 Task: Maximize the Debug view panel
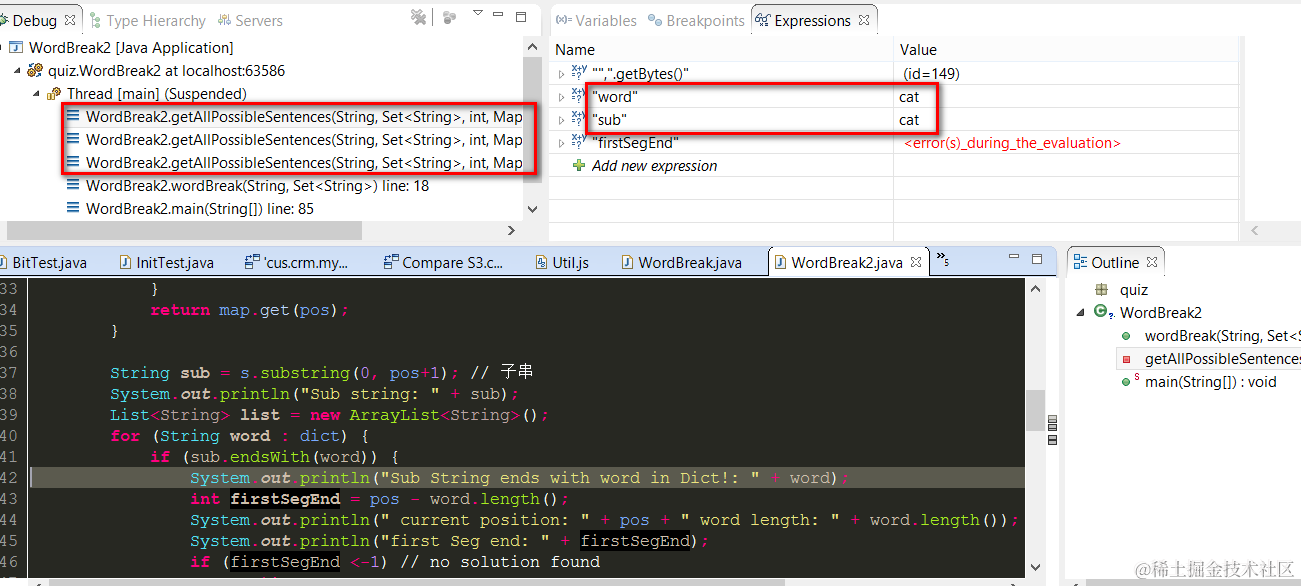tap(521, 16)
